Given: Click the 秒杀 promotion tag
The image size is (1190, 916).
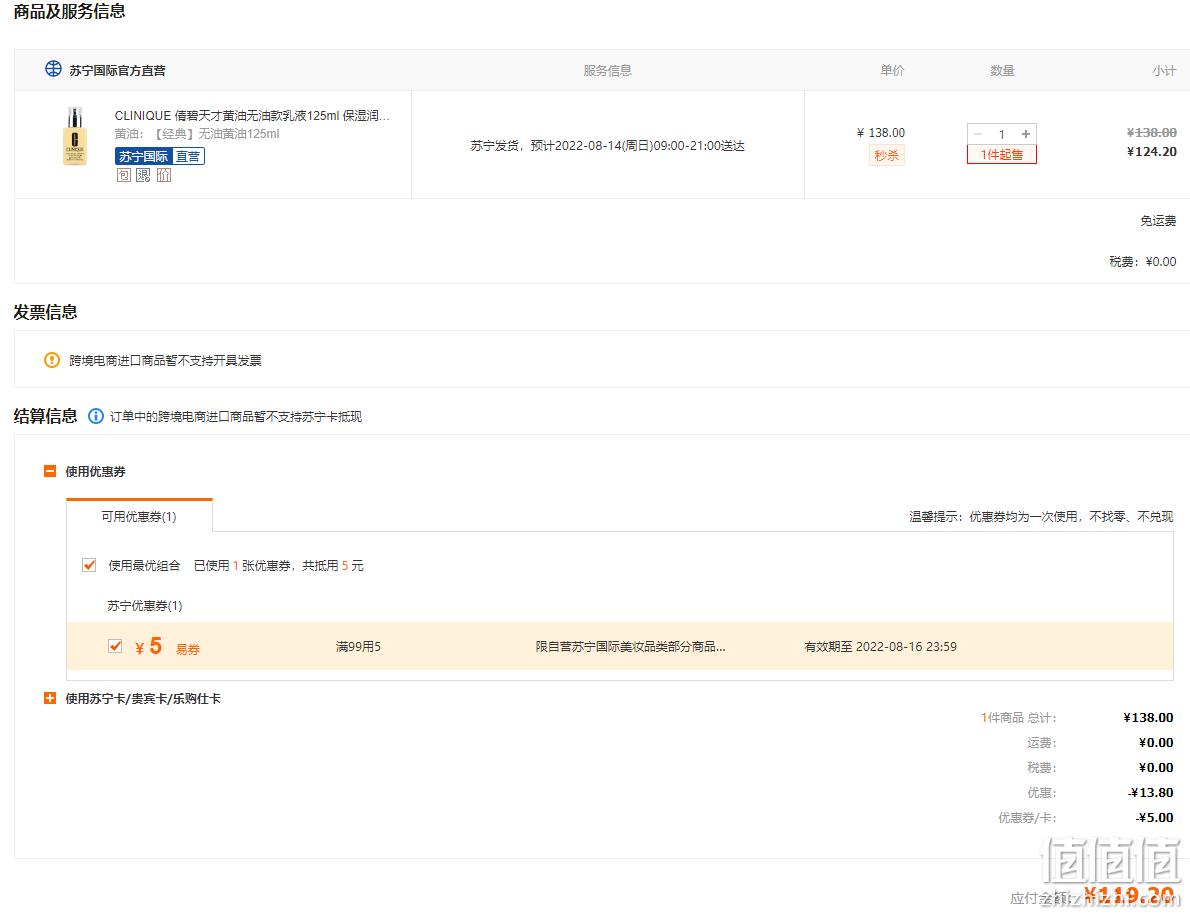Looking at the screenshot, I should pos(886,156).
